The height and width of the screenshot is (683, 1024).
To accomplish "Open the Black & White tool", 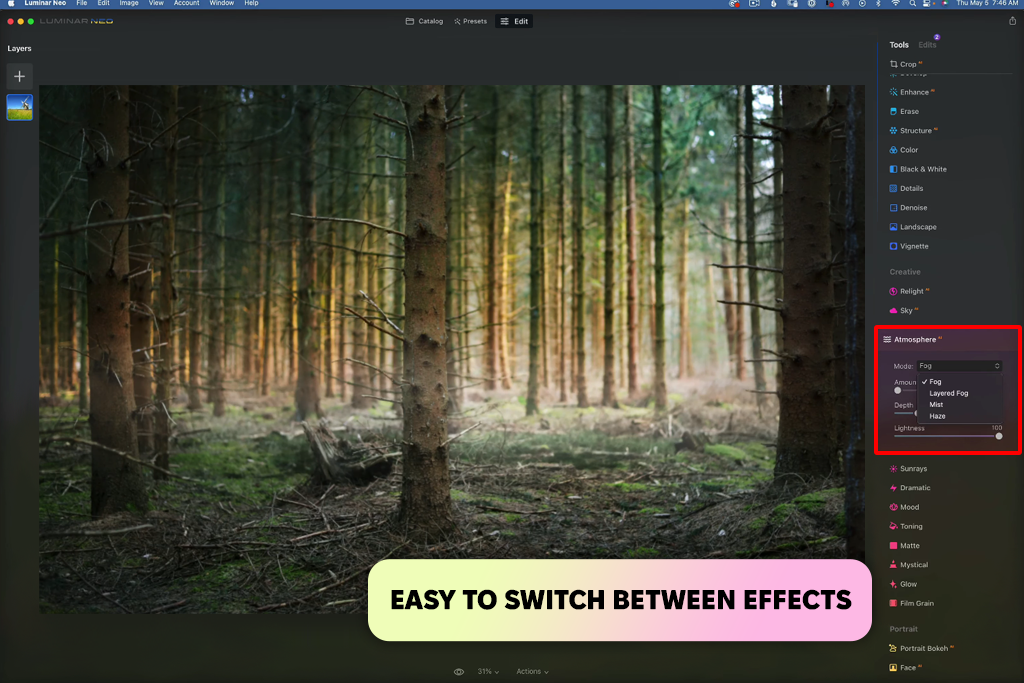I will tap(918, 169).
